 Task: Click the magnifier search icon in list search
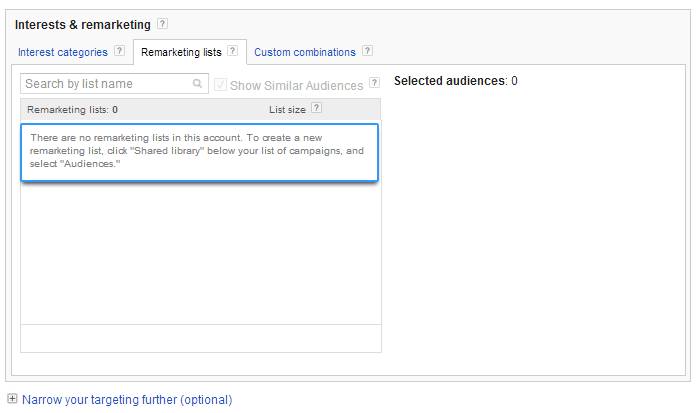(x=197, y=83)
